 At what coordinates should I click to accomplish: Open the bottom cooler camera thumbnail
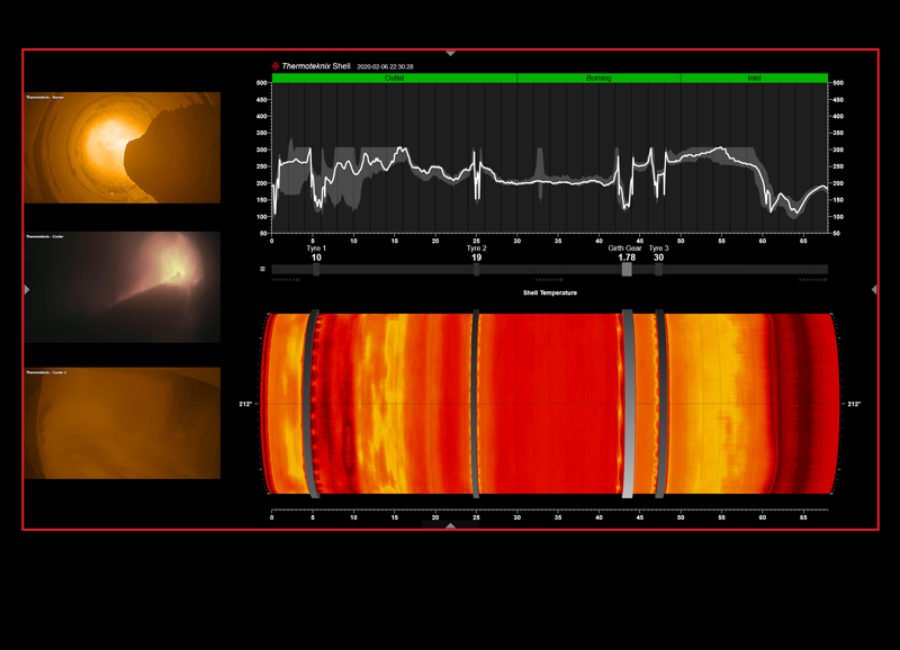tap(122, 422)
